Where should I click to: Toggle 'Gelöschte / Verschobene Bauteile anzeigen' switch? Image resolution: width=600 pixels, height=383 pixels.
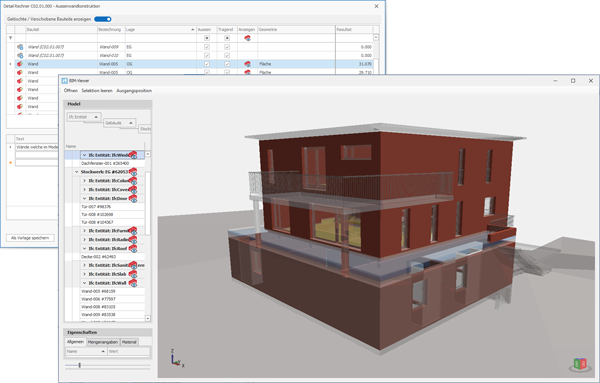(x=103, y=19)
